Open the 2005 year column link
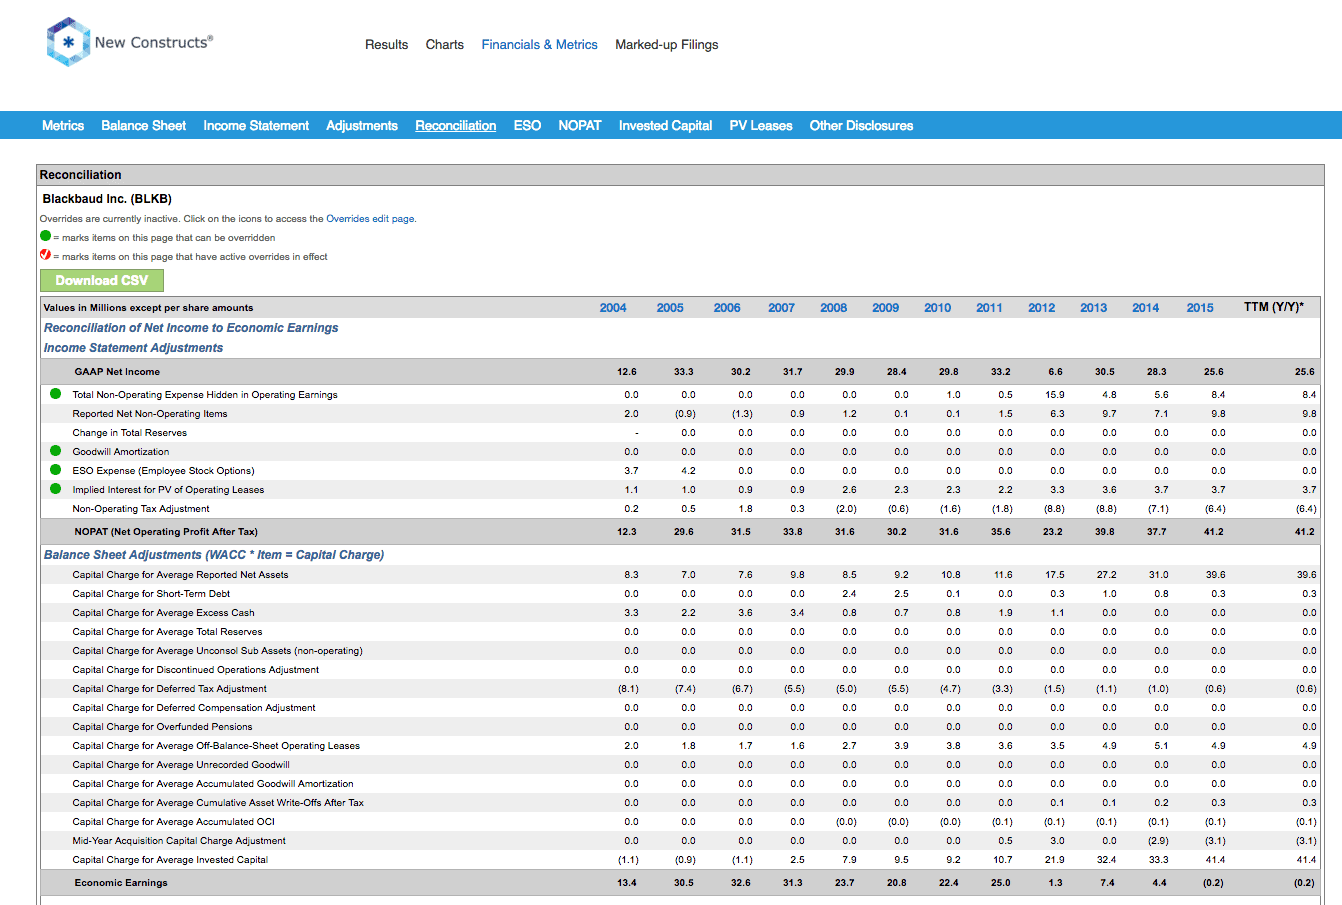The height and width of the screenshot is (905, 1342). (x=670, y=308)
